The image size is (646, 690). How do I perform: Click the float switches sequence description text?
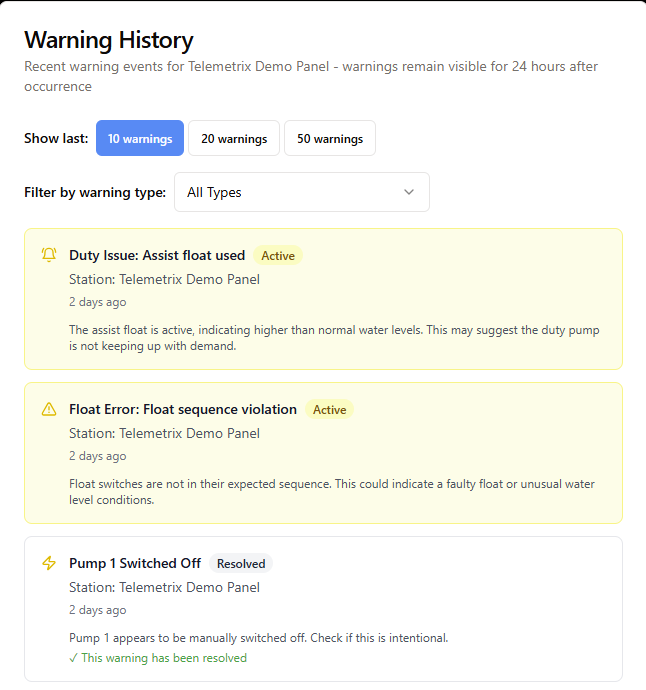coord(332,492)
